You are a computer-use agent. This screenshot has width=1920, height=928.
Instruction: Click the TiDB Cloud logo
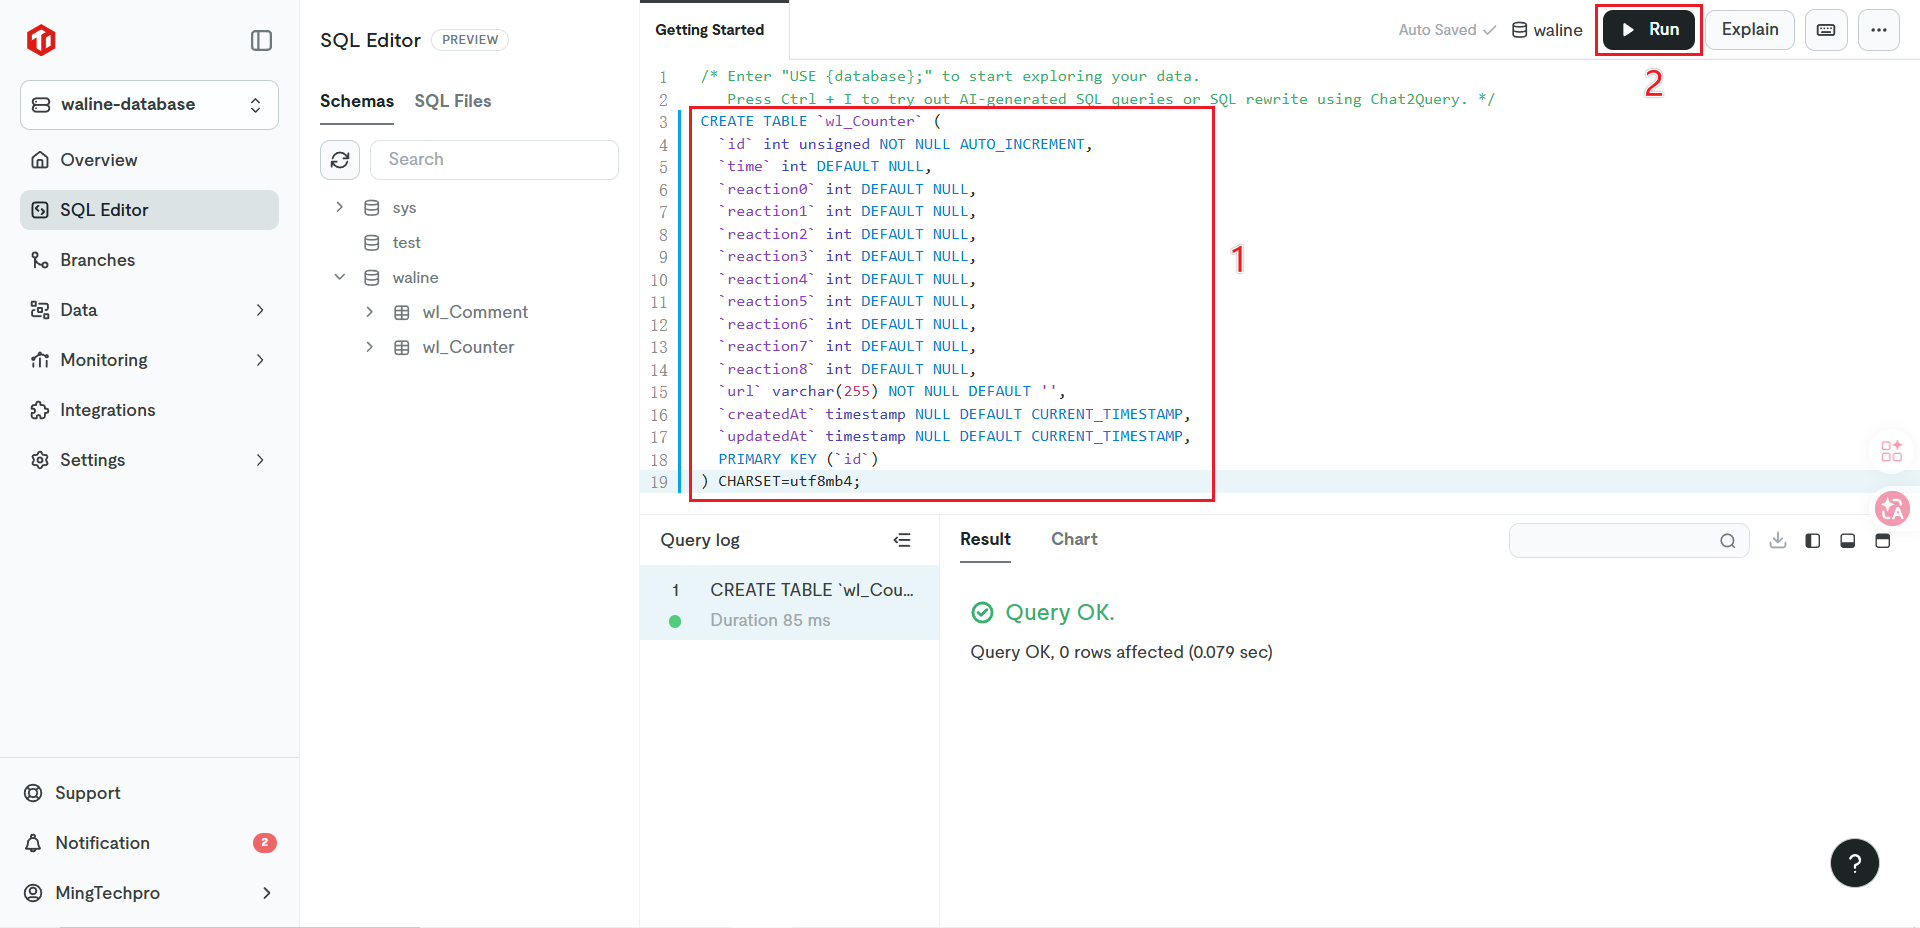pos(41,40)
